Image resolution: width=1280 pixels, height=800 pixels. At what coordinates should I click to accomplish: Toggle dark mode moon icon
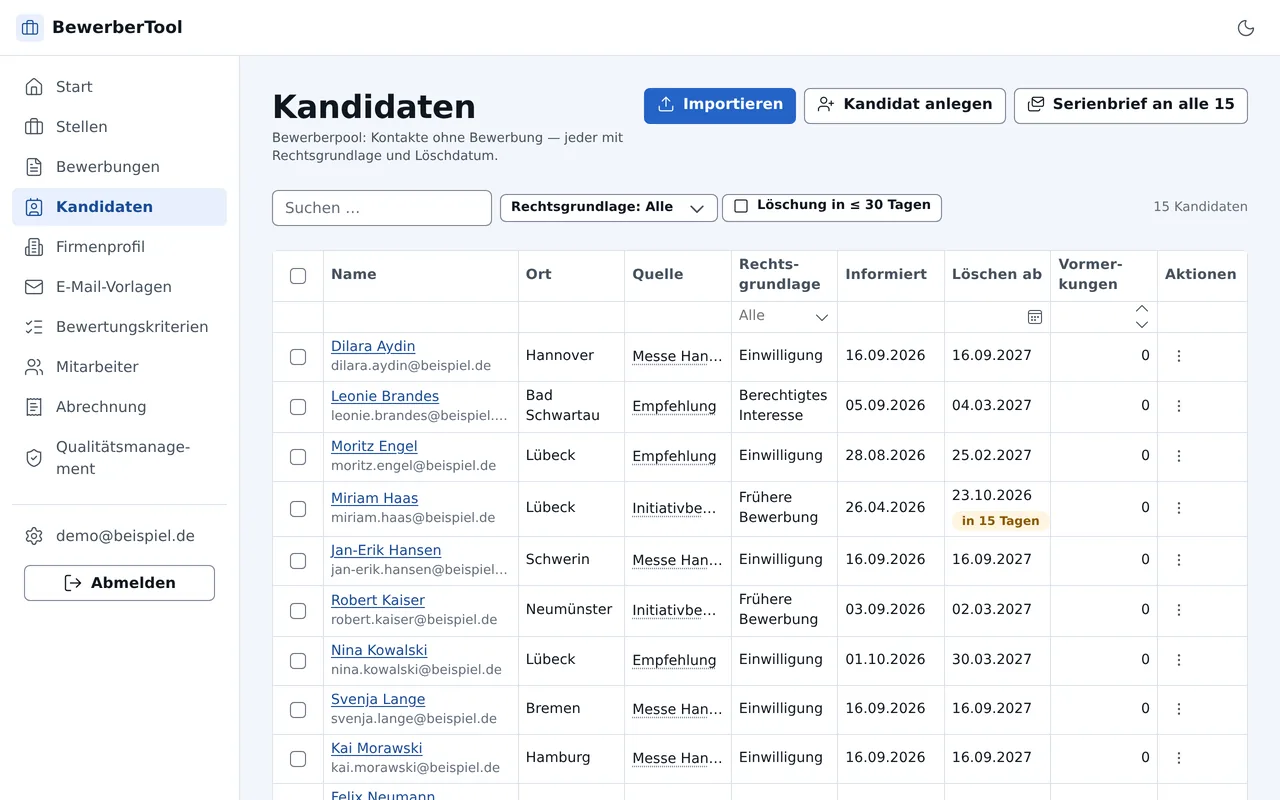pos(1246,28)
